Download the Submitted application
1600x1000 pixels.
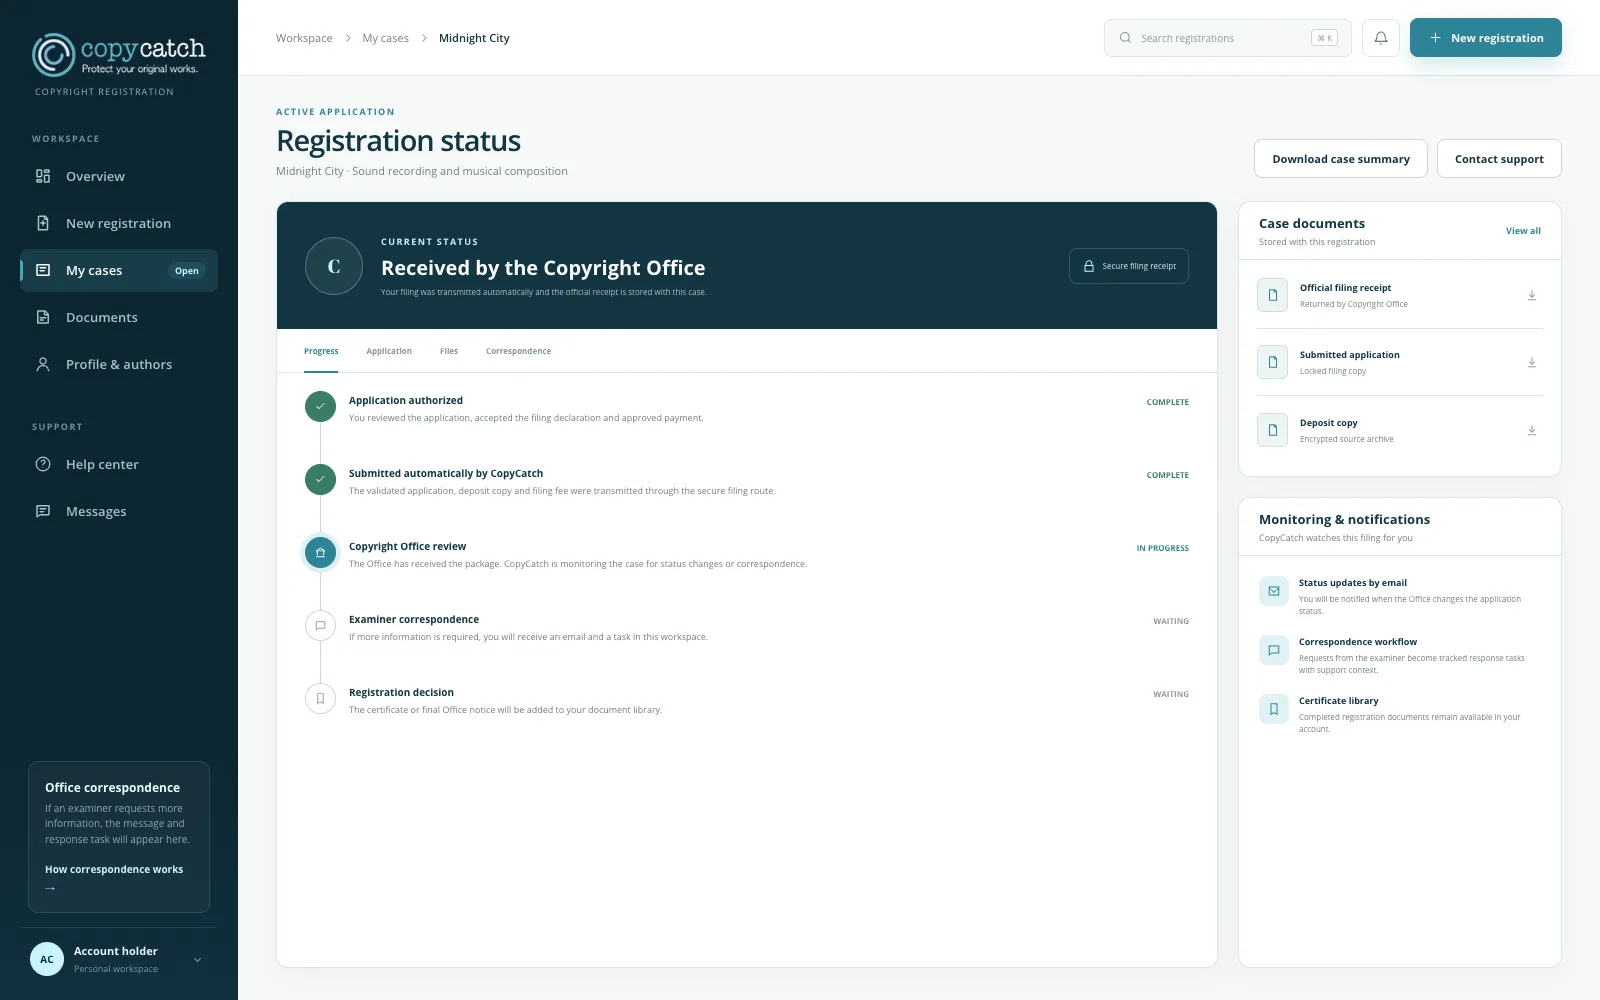1531,362
